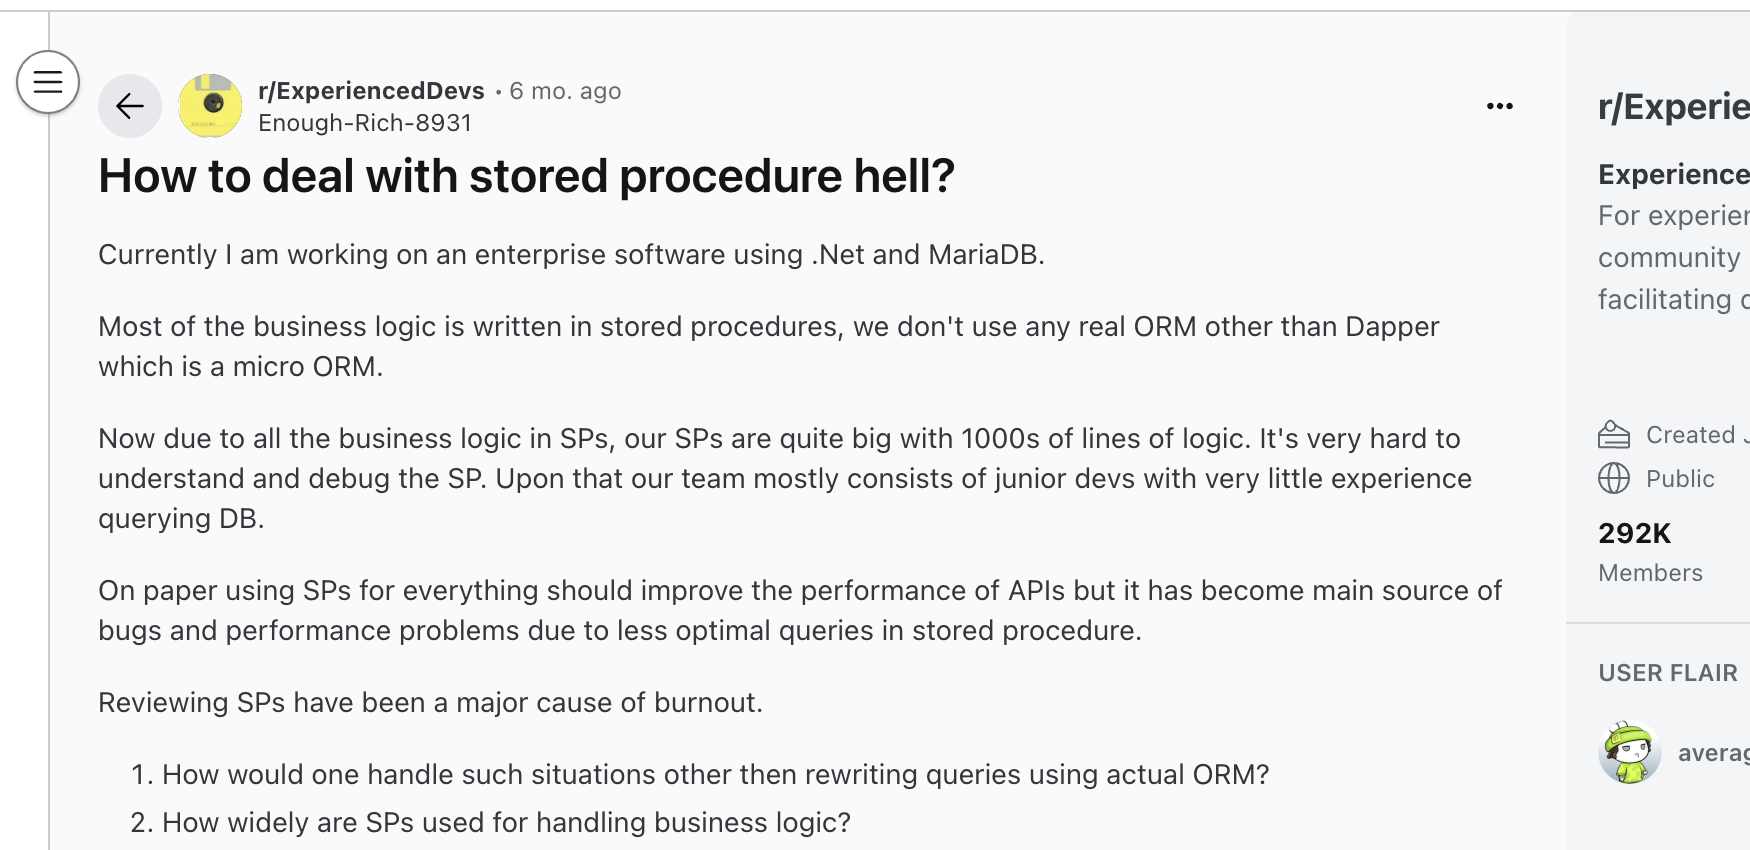The width and height of the screenshot is (1750, 850).
Task: Open the sidebar r/Experie community heading
Action: pos(1673,107)
